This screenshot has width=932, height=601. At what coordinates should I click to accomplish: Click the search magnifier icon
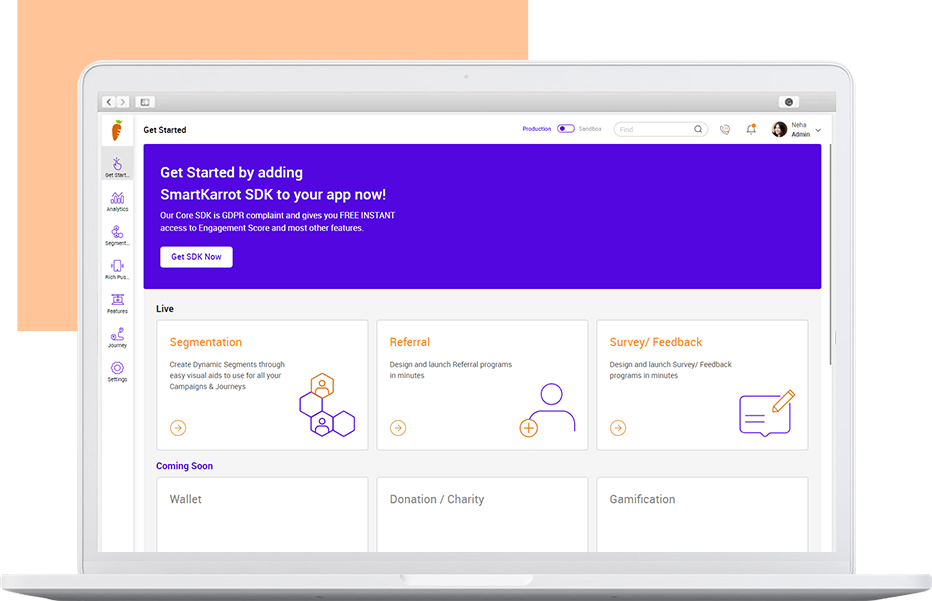click(x=698, y=129)
